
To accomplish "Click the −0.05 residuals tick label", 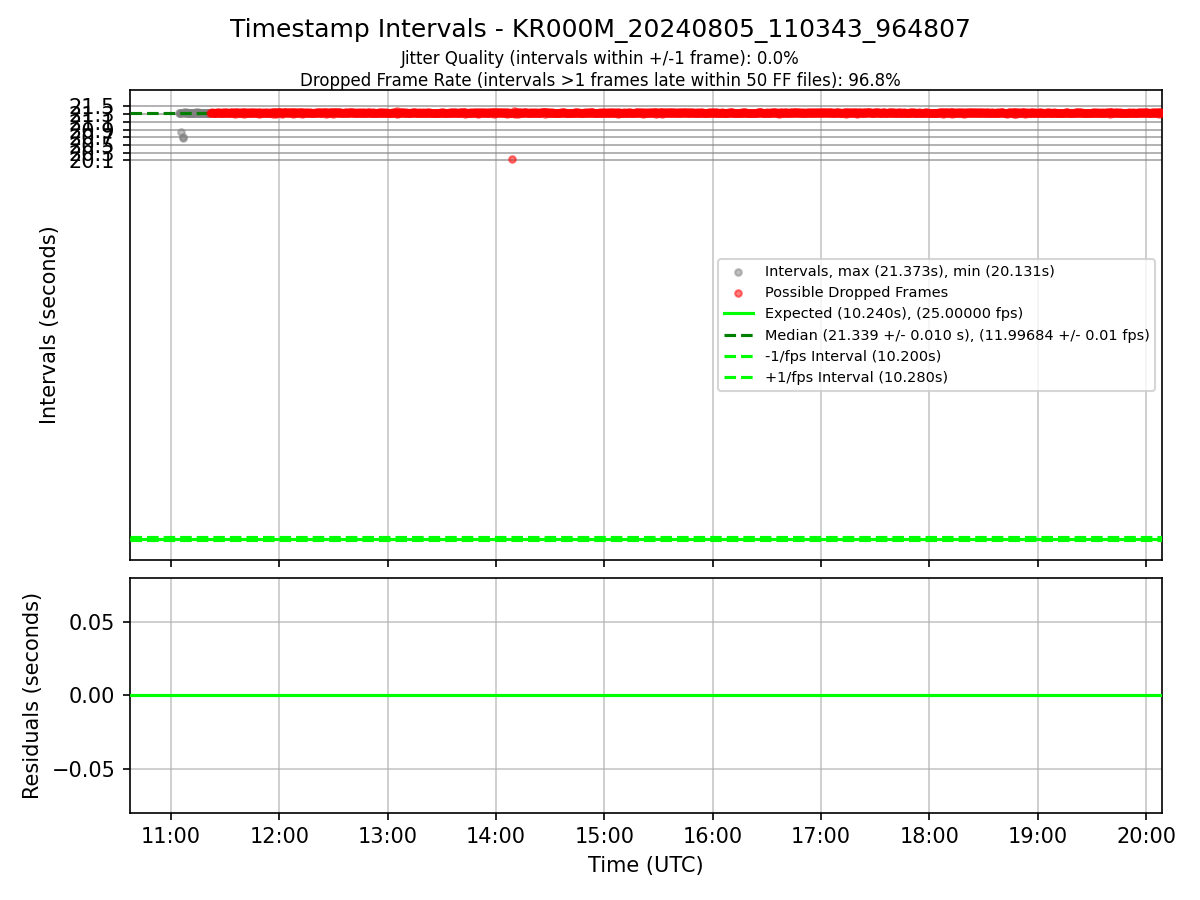I will 82,769.
